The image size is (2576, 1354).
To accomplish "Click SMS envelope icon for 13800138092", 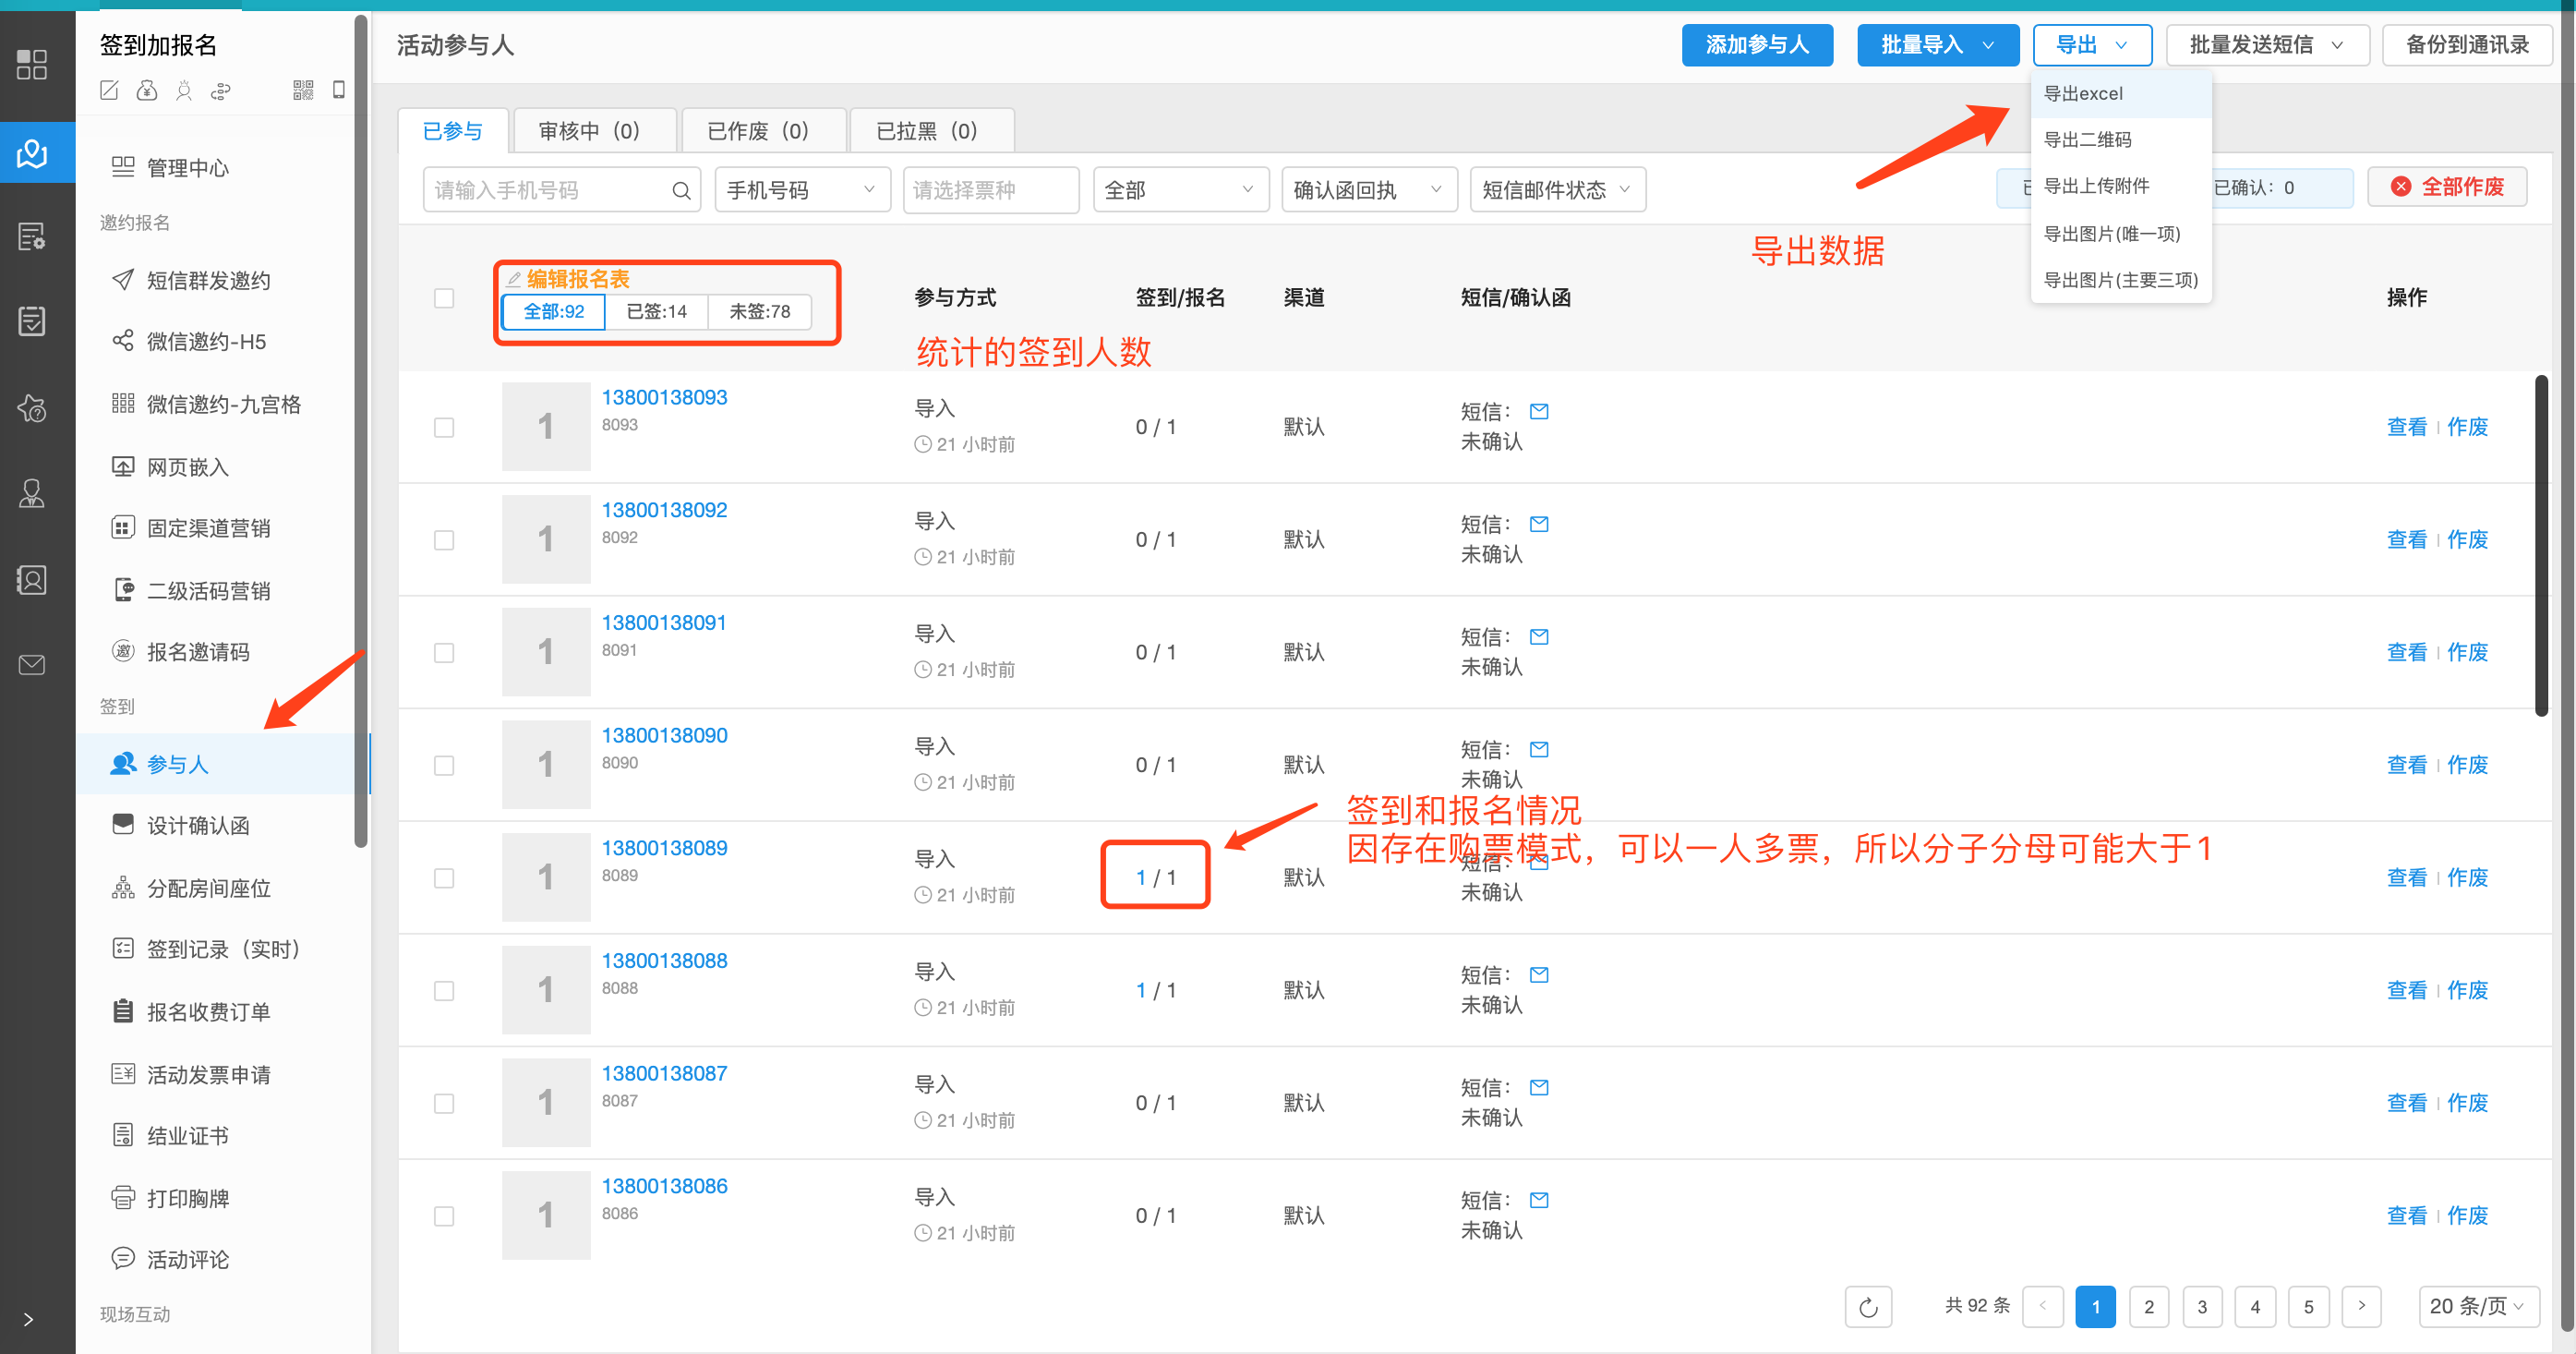I will 1539,524.
